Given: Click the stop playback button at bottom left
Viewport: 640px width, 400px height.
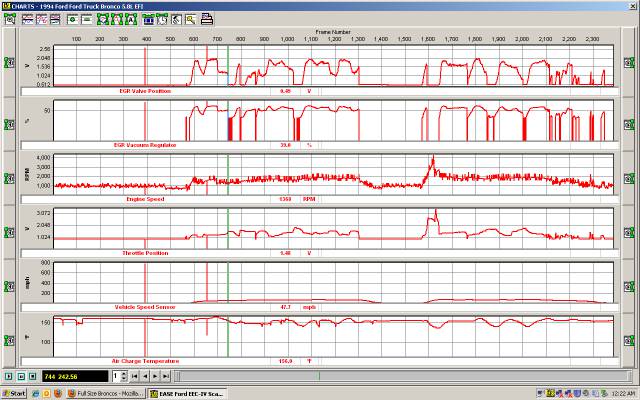Looking at the screenshot, I should point(33,376).
